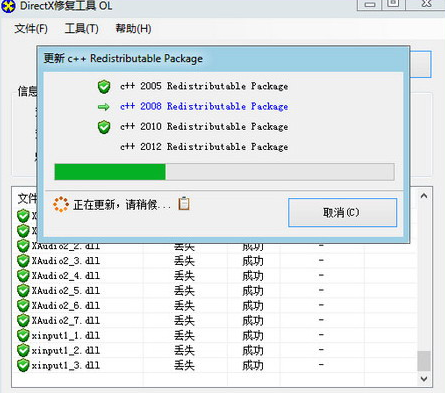This screenshot has width=445, height=393.
Task: Select the XAudio2_3.dll file name
Action: 66,261
